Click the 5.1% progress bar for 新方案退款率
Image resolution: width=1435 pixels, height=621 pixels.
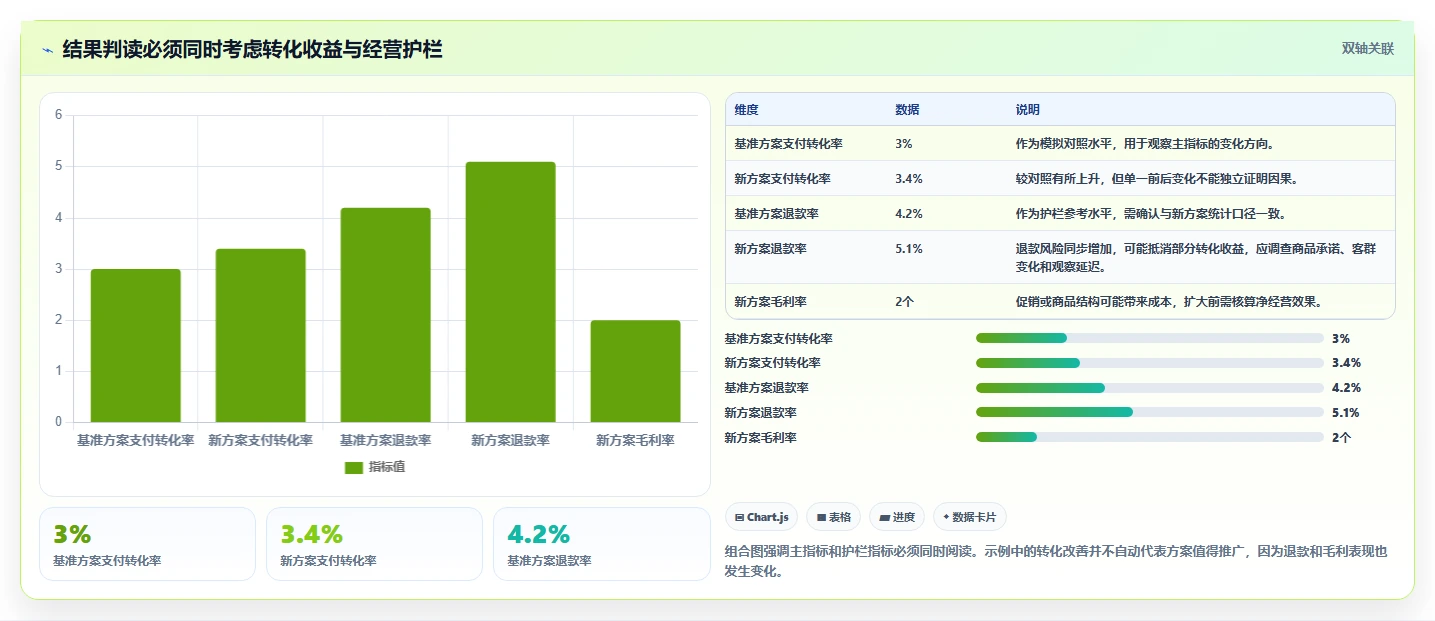(1150, 412)
